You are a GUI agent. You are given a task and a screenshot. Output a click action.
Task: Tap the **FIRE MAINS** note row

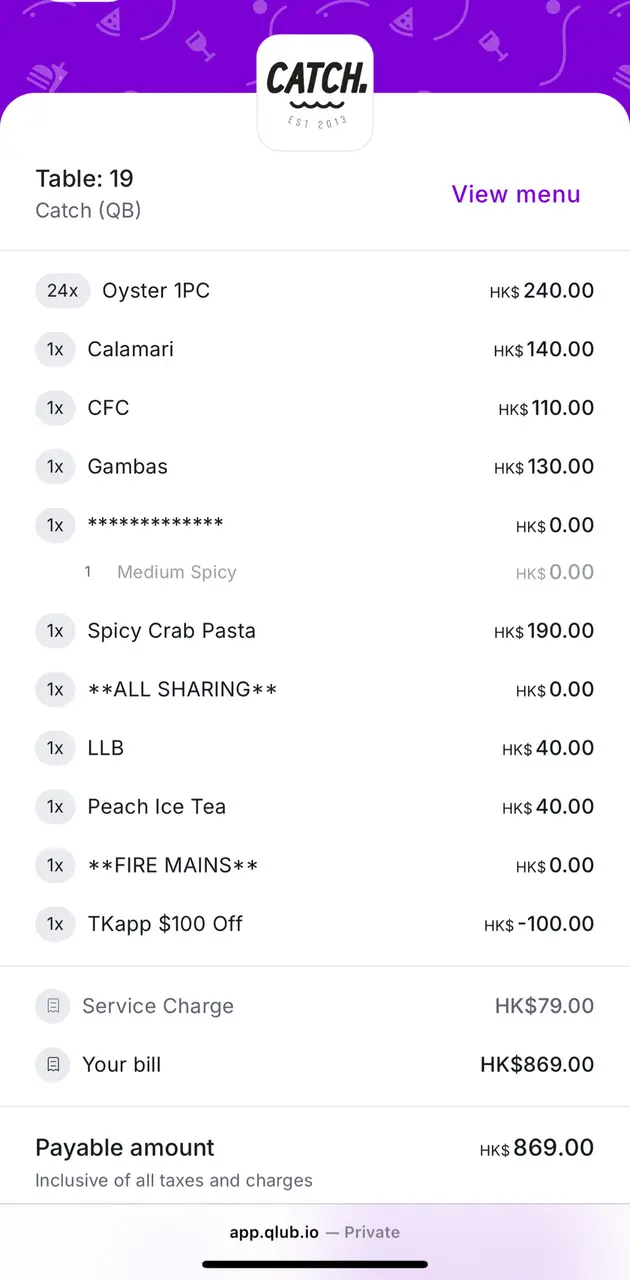[x=172, y=866]
